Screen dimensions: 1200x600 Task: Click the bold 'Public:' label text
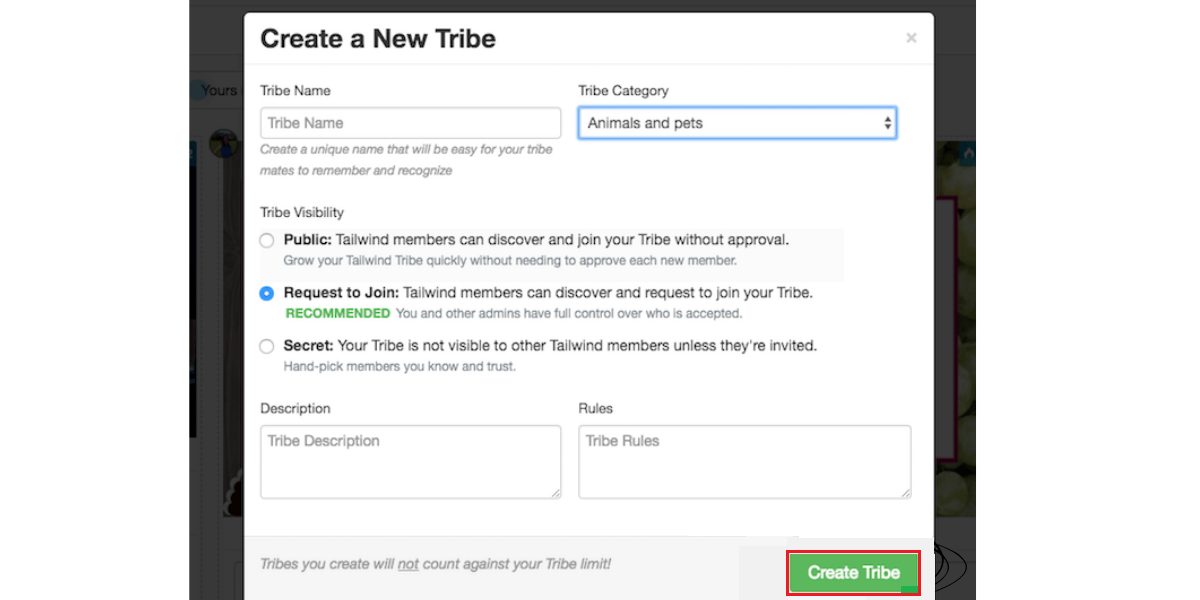[307, 240]
